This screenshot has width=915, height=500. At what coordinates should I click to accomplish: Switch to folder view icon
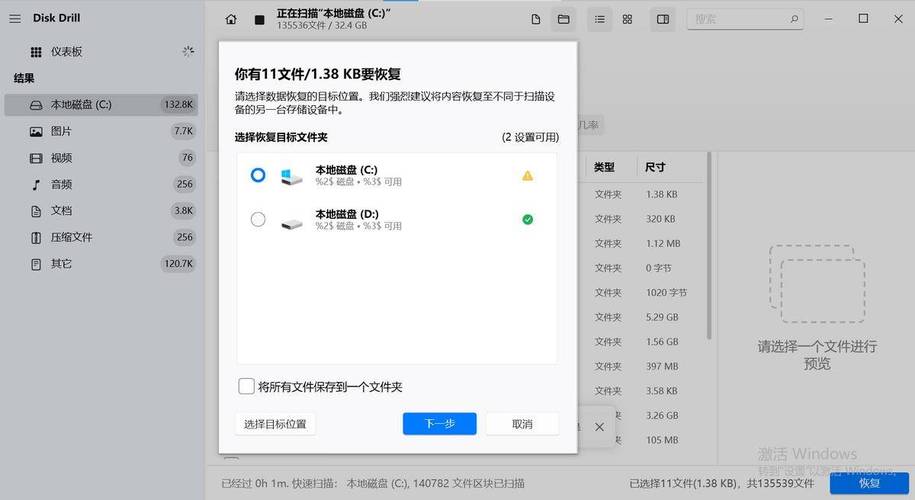[x=564, y=19]
